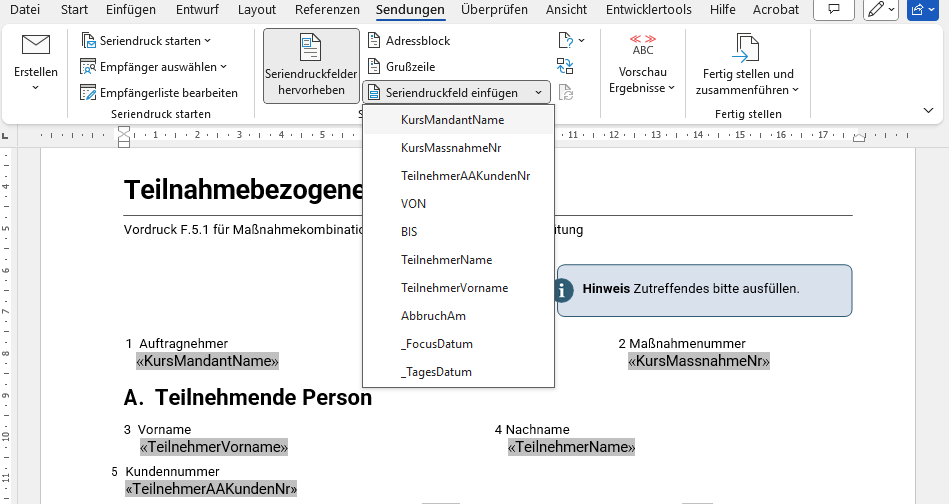949x504 pixels.
Task: Select KursMandantName from field list
Action: pos(452,120)
